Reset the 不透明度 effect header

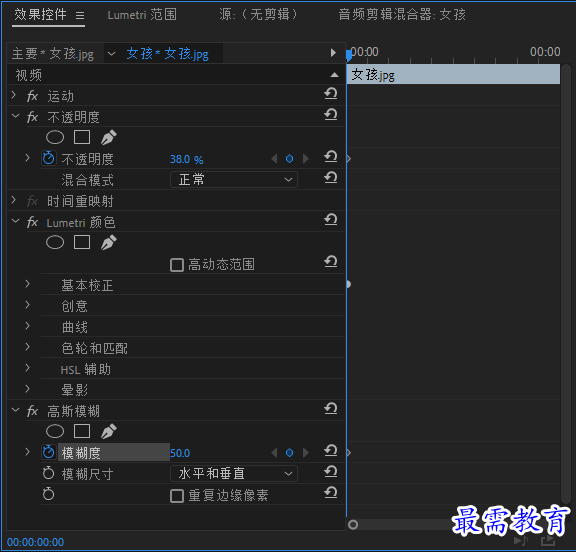(331, 114)
